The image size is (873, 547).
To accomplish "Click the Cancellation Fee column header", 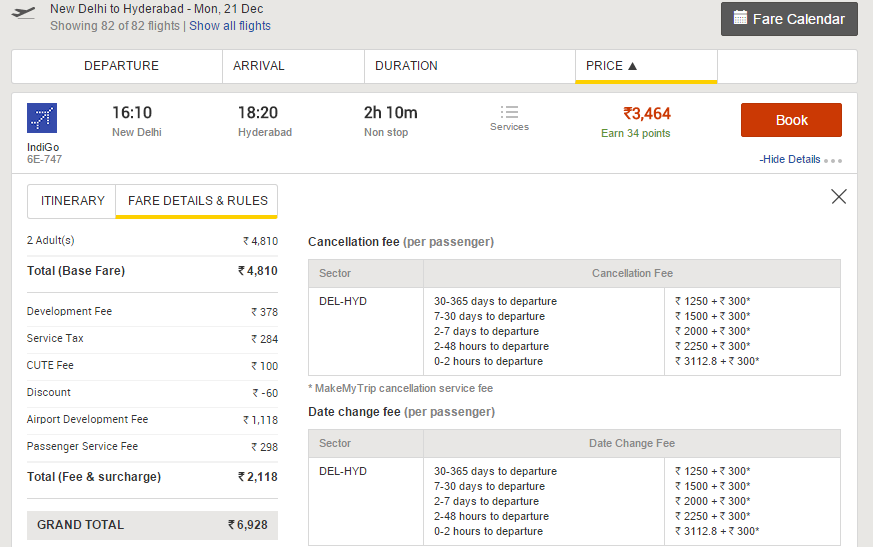I will (632, 274).
